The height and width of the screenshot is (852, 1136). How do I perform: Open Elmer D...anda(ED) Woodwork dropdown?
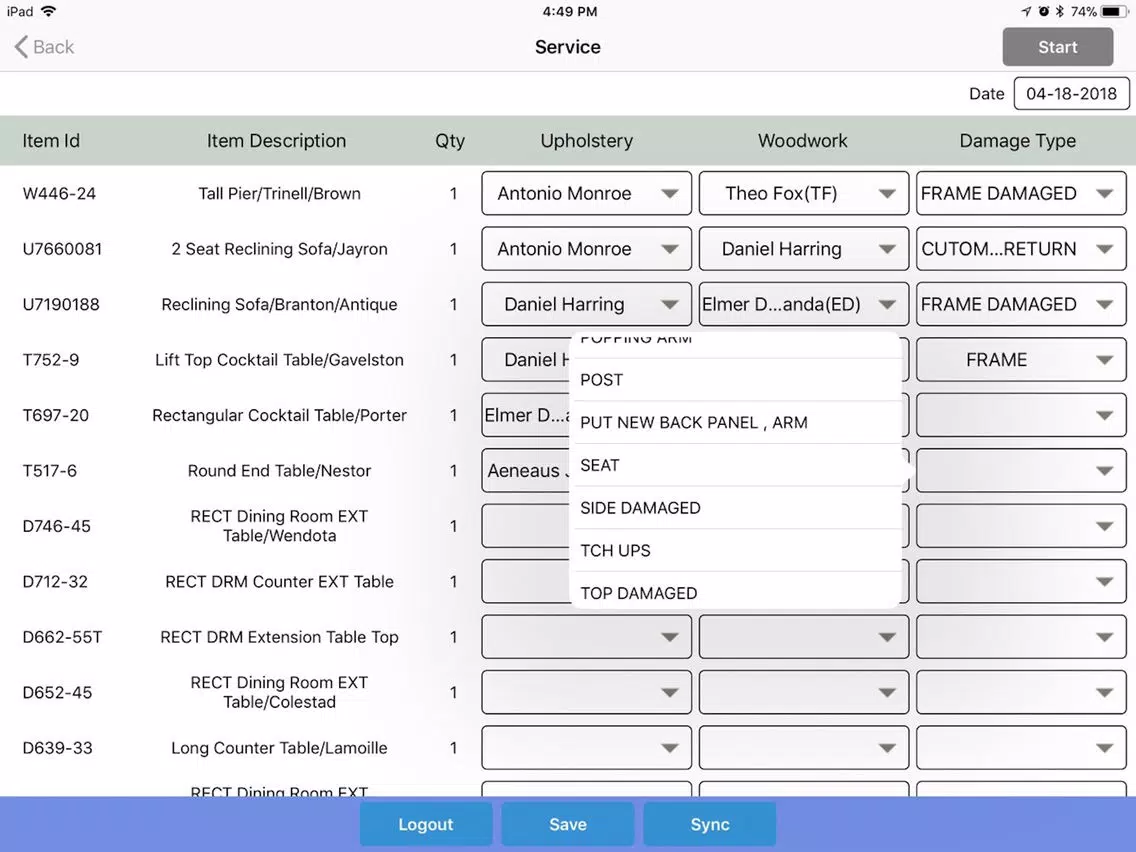803,304
